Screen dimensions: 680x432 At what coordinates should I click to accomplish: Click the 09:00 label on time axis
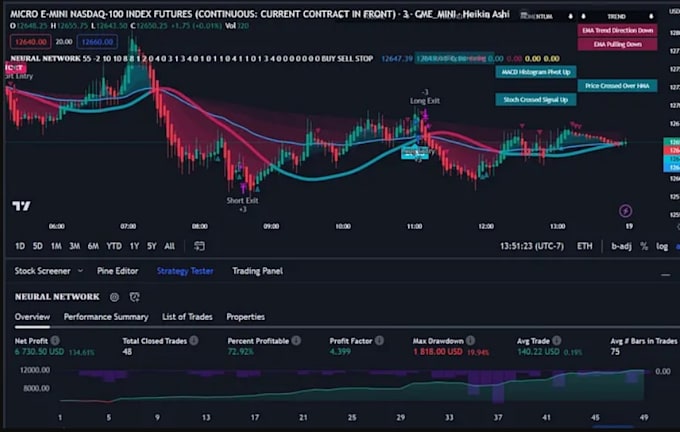pyautogui.click(x=271, y=226)
